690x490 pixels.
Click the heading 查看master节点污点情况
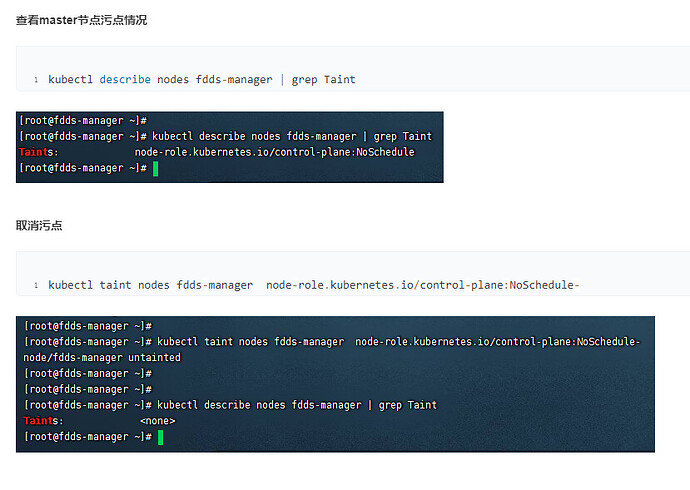click(x=82, y=20)
